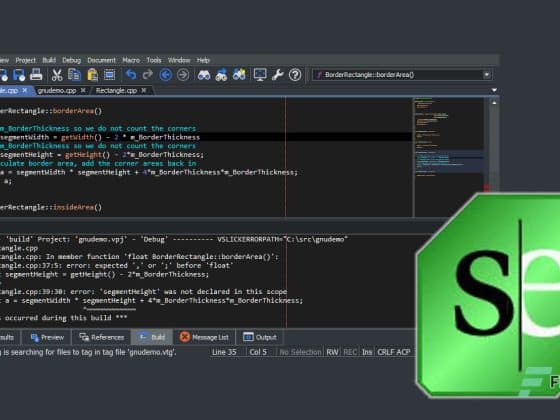This screenshot has width=560, height=420.
Task: Click the 'build' Project: gnudemo.vpj output line
Action: pos(174,239)
